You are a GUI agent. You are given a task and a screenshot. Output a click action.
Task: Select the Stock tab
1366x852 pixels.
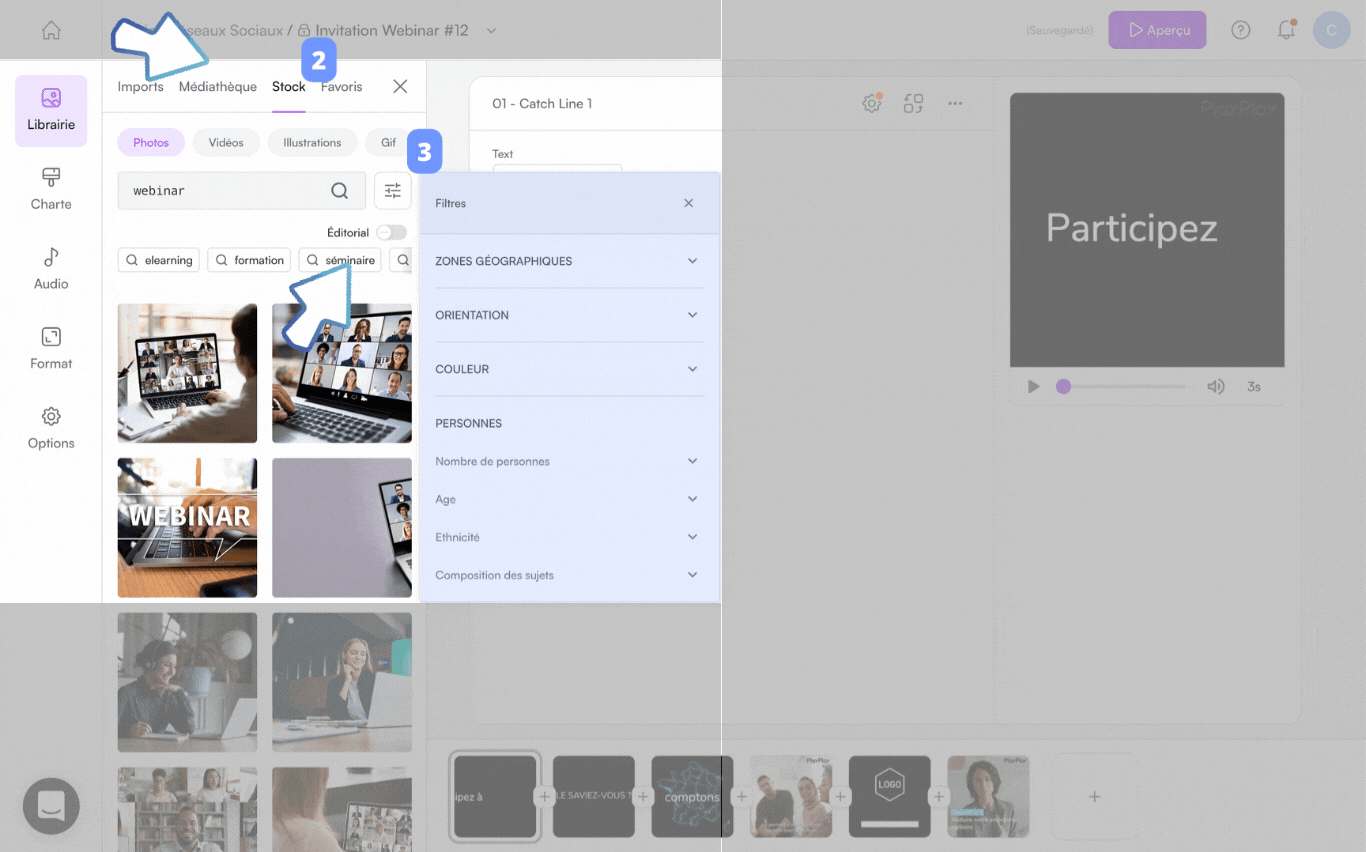[x=289, y=87]
